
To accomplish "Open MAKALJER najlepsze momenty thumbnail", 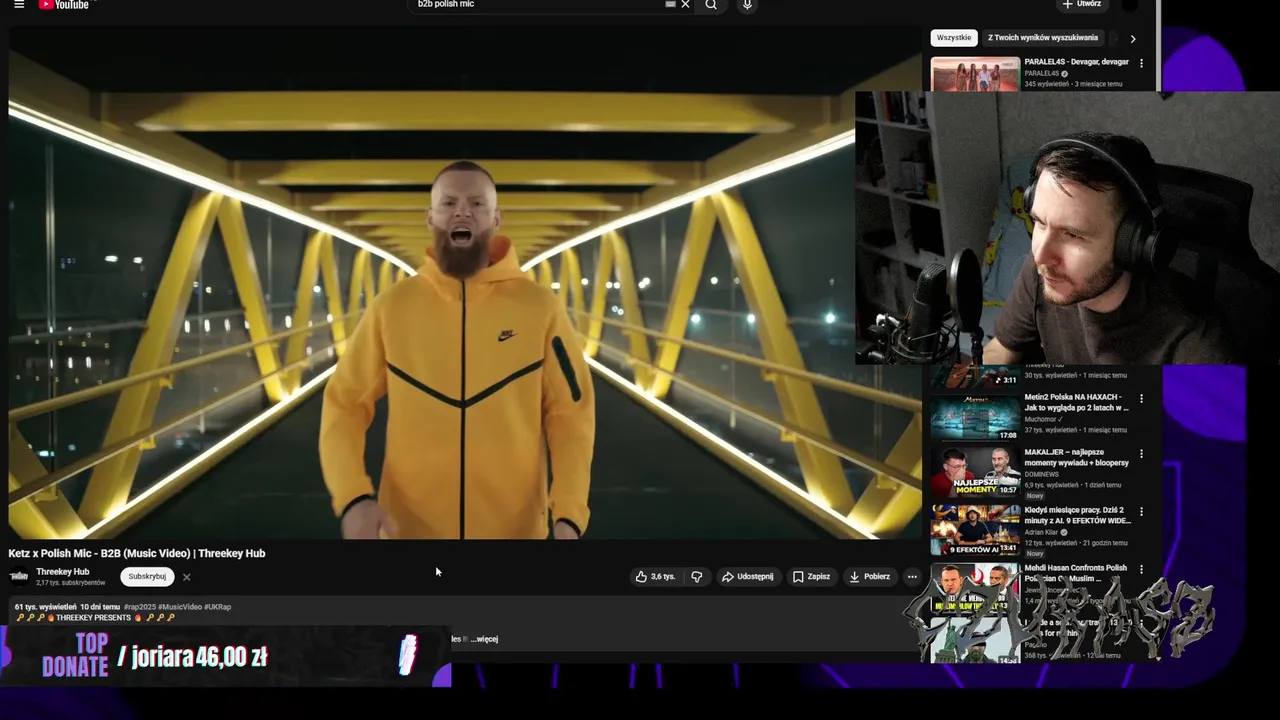I will 975,472.
